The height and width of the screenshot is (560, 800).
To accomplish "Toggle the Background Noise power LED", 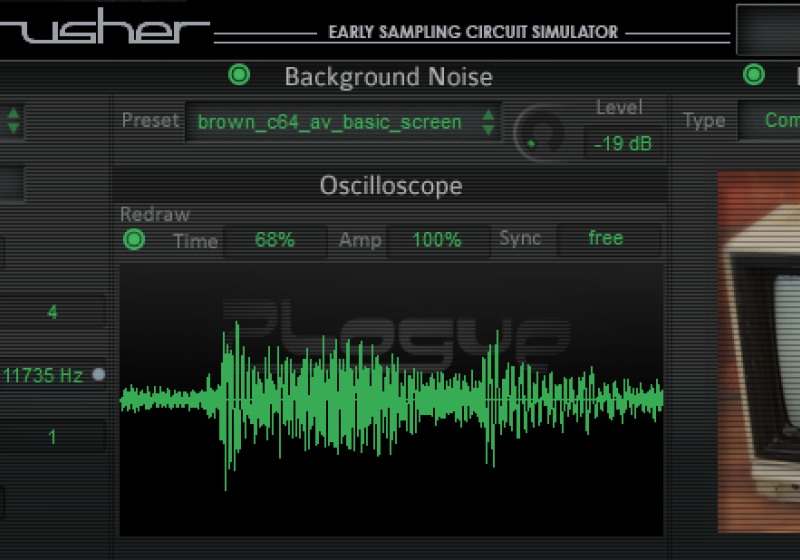I will [x=239, y=75].
